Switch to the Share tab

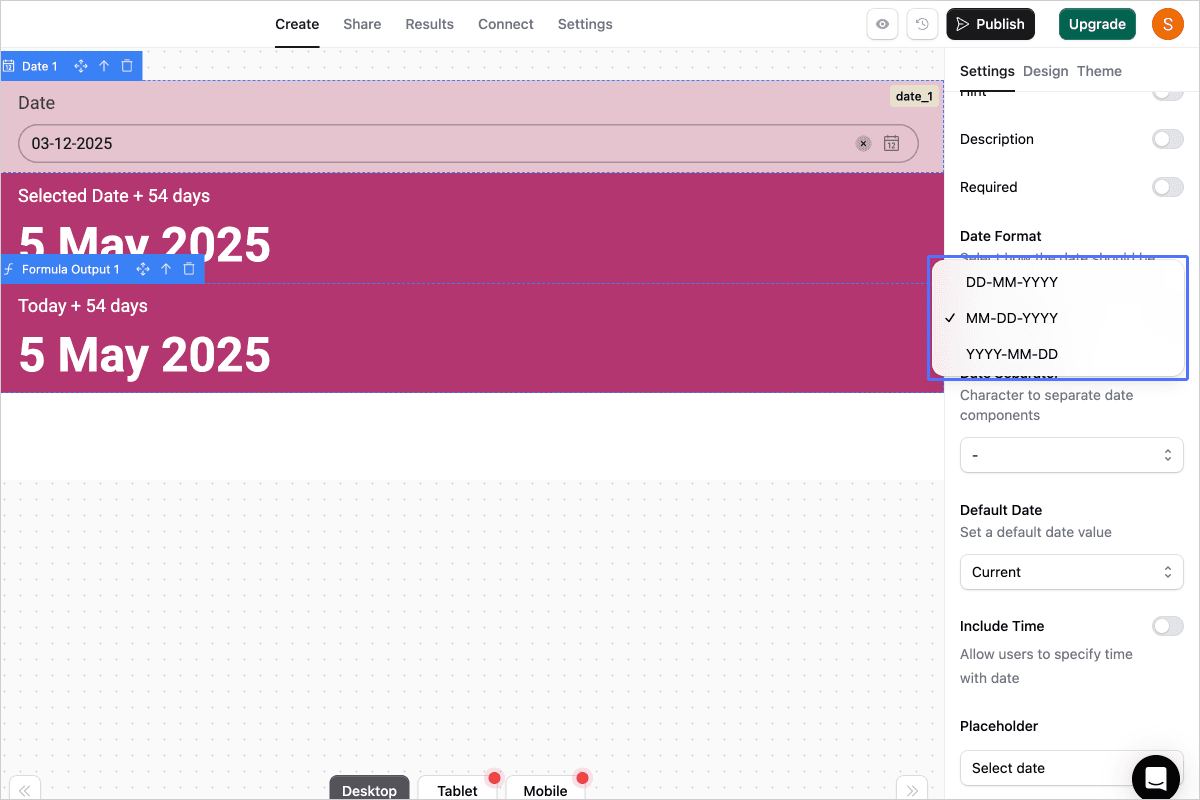coord(362,24)
